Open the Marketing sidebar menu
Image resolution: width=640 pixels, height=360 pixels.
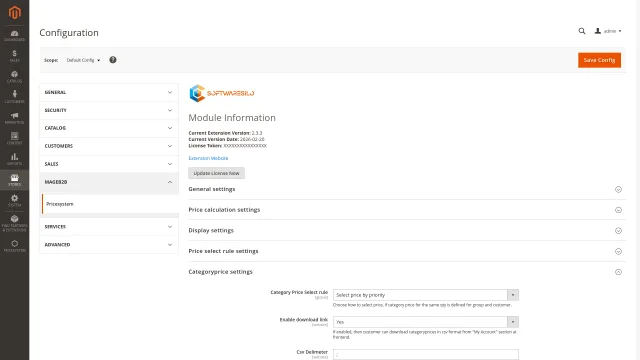point(14,118)
